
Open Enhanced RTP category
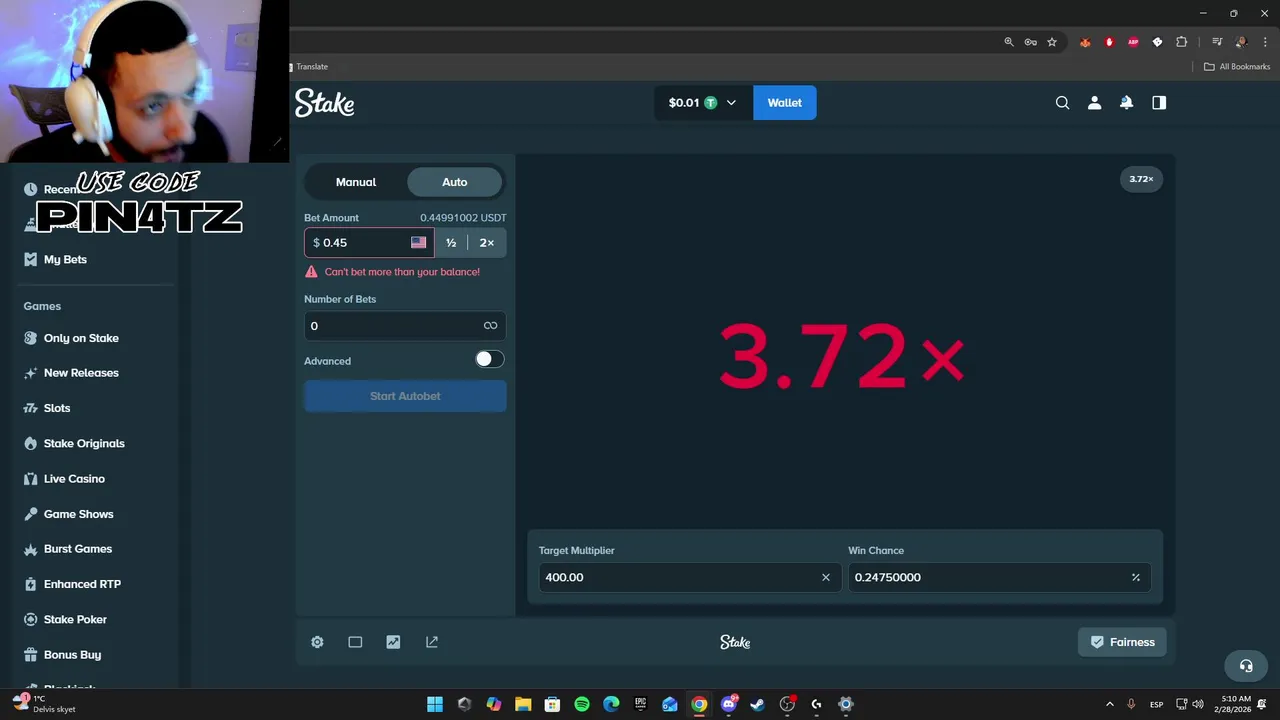click(82, 584)
